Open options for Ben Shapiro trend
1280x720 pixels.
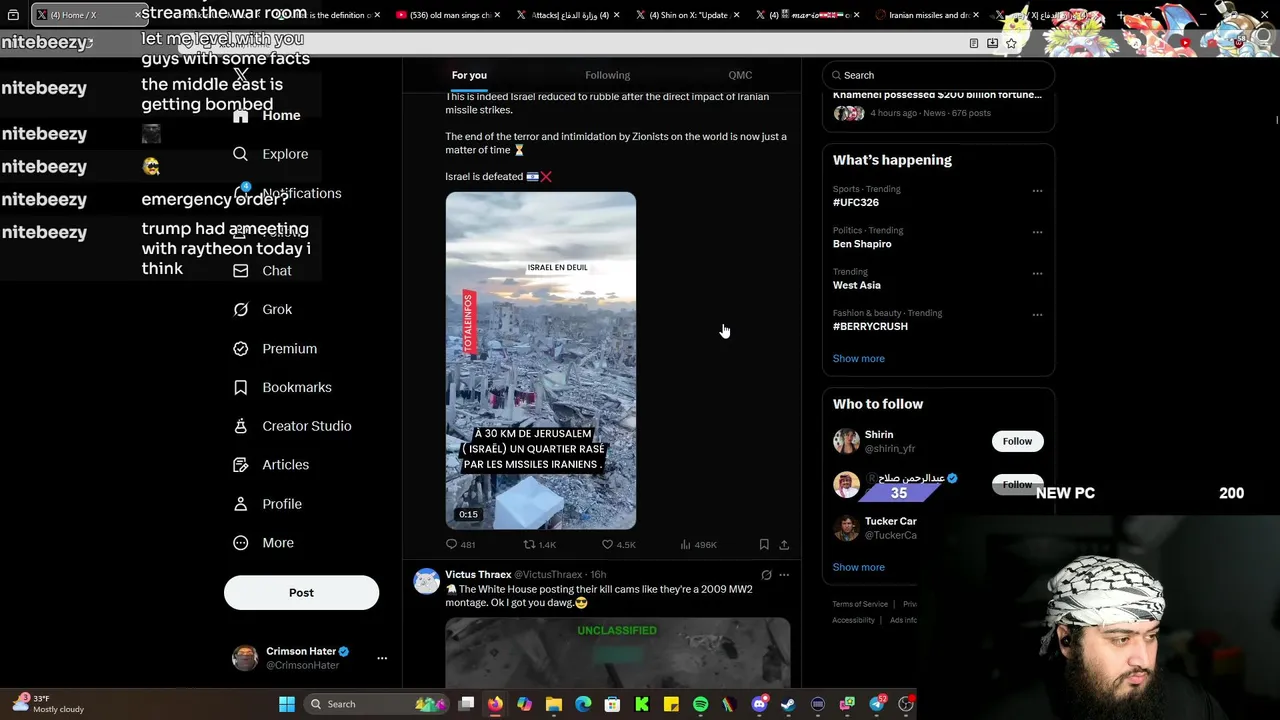click(x=1037, y=232)
